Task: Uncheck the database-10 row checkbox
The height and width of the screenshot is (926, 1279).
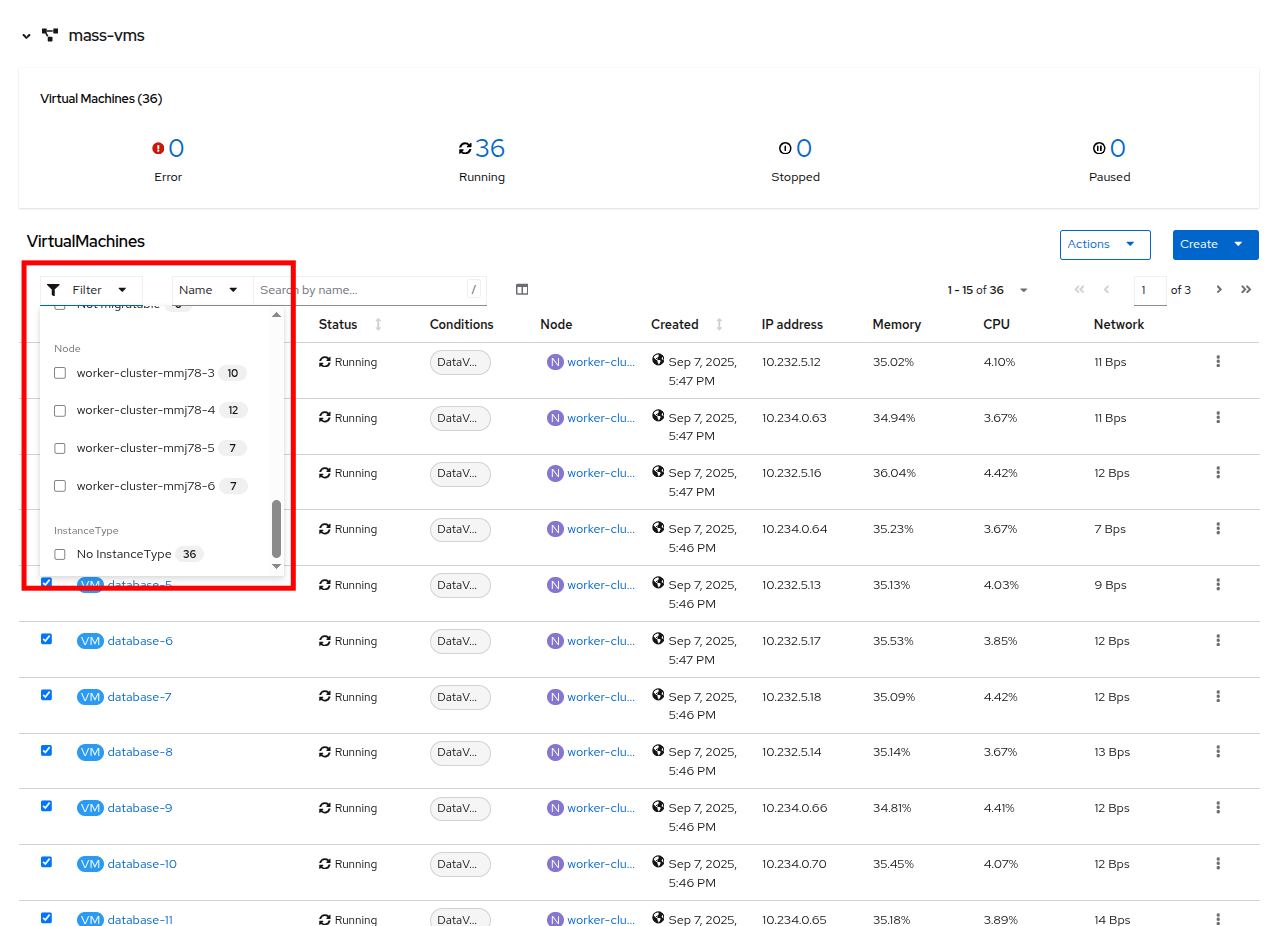Action: (46, 861)
